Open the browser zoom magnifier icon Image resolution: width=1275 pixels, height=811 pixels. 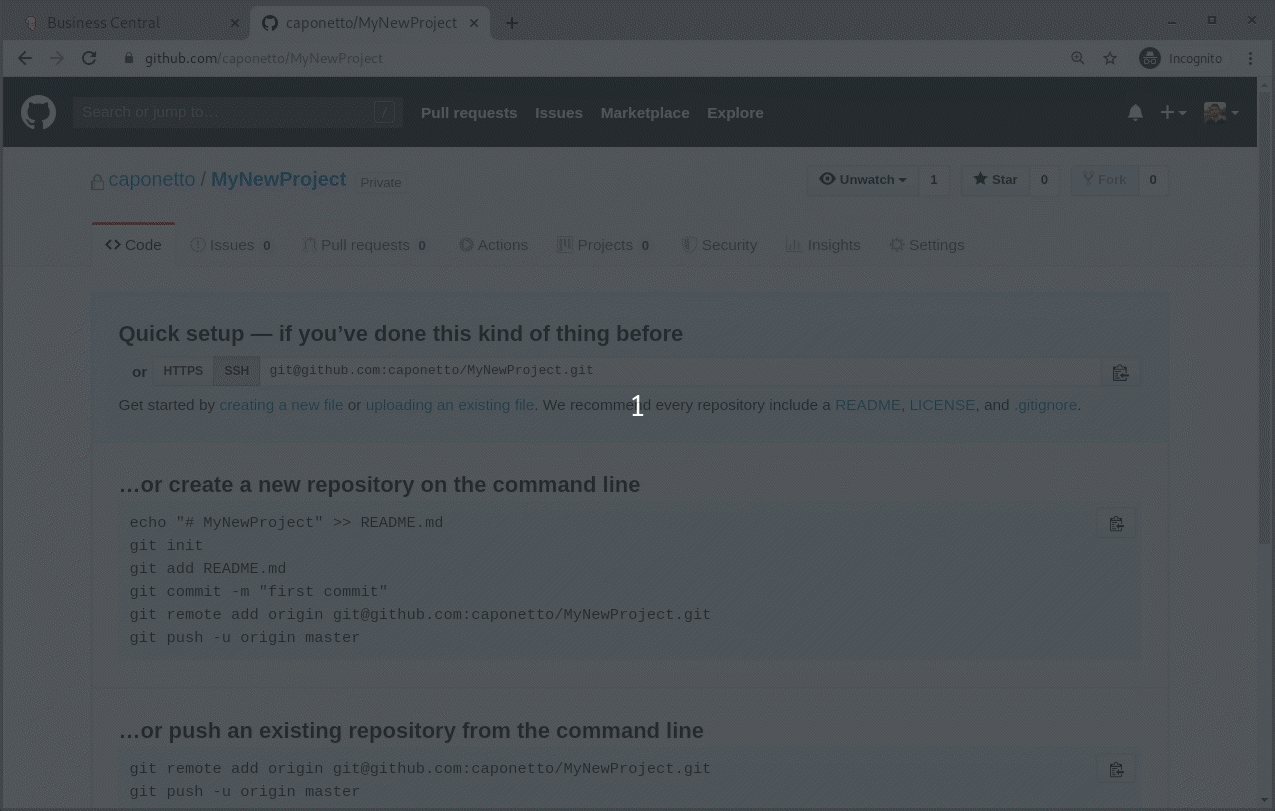point(1078,58)
